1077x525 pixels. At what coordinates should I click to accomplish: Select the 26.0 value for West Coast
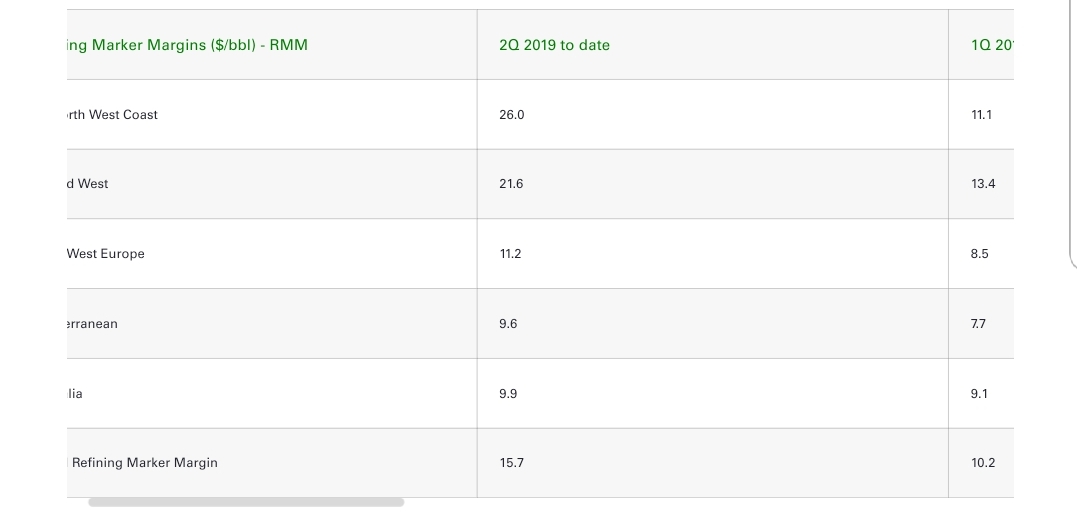point(512,115)
